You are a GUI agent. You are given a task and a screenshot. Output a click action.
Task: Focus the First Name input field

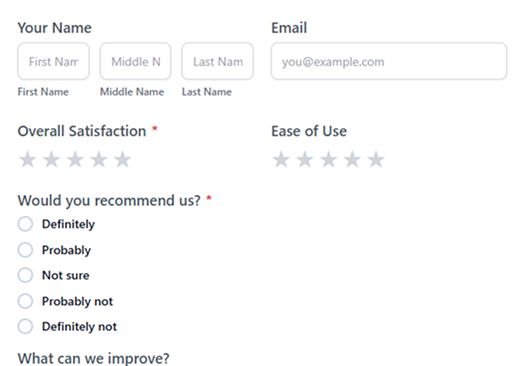click(x=53, y=61)
